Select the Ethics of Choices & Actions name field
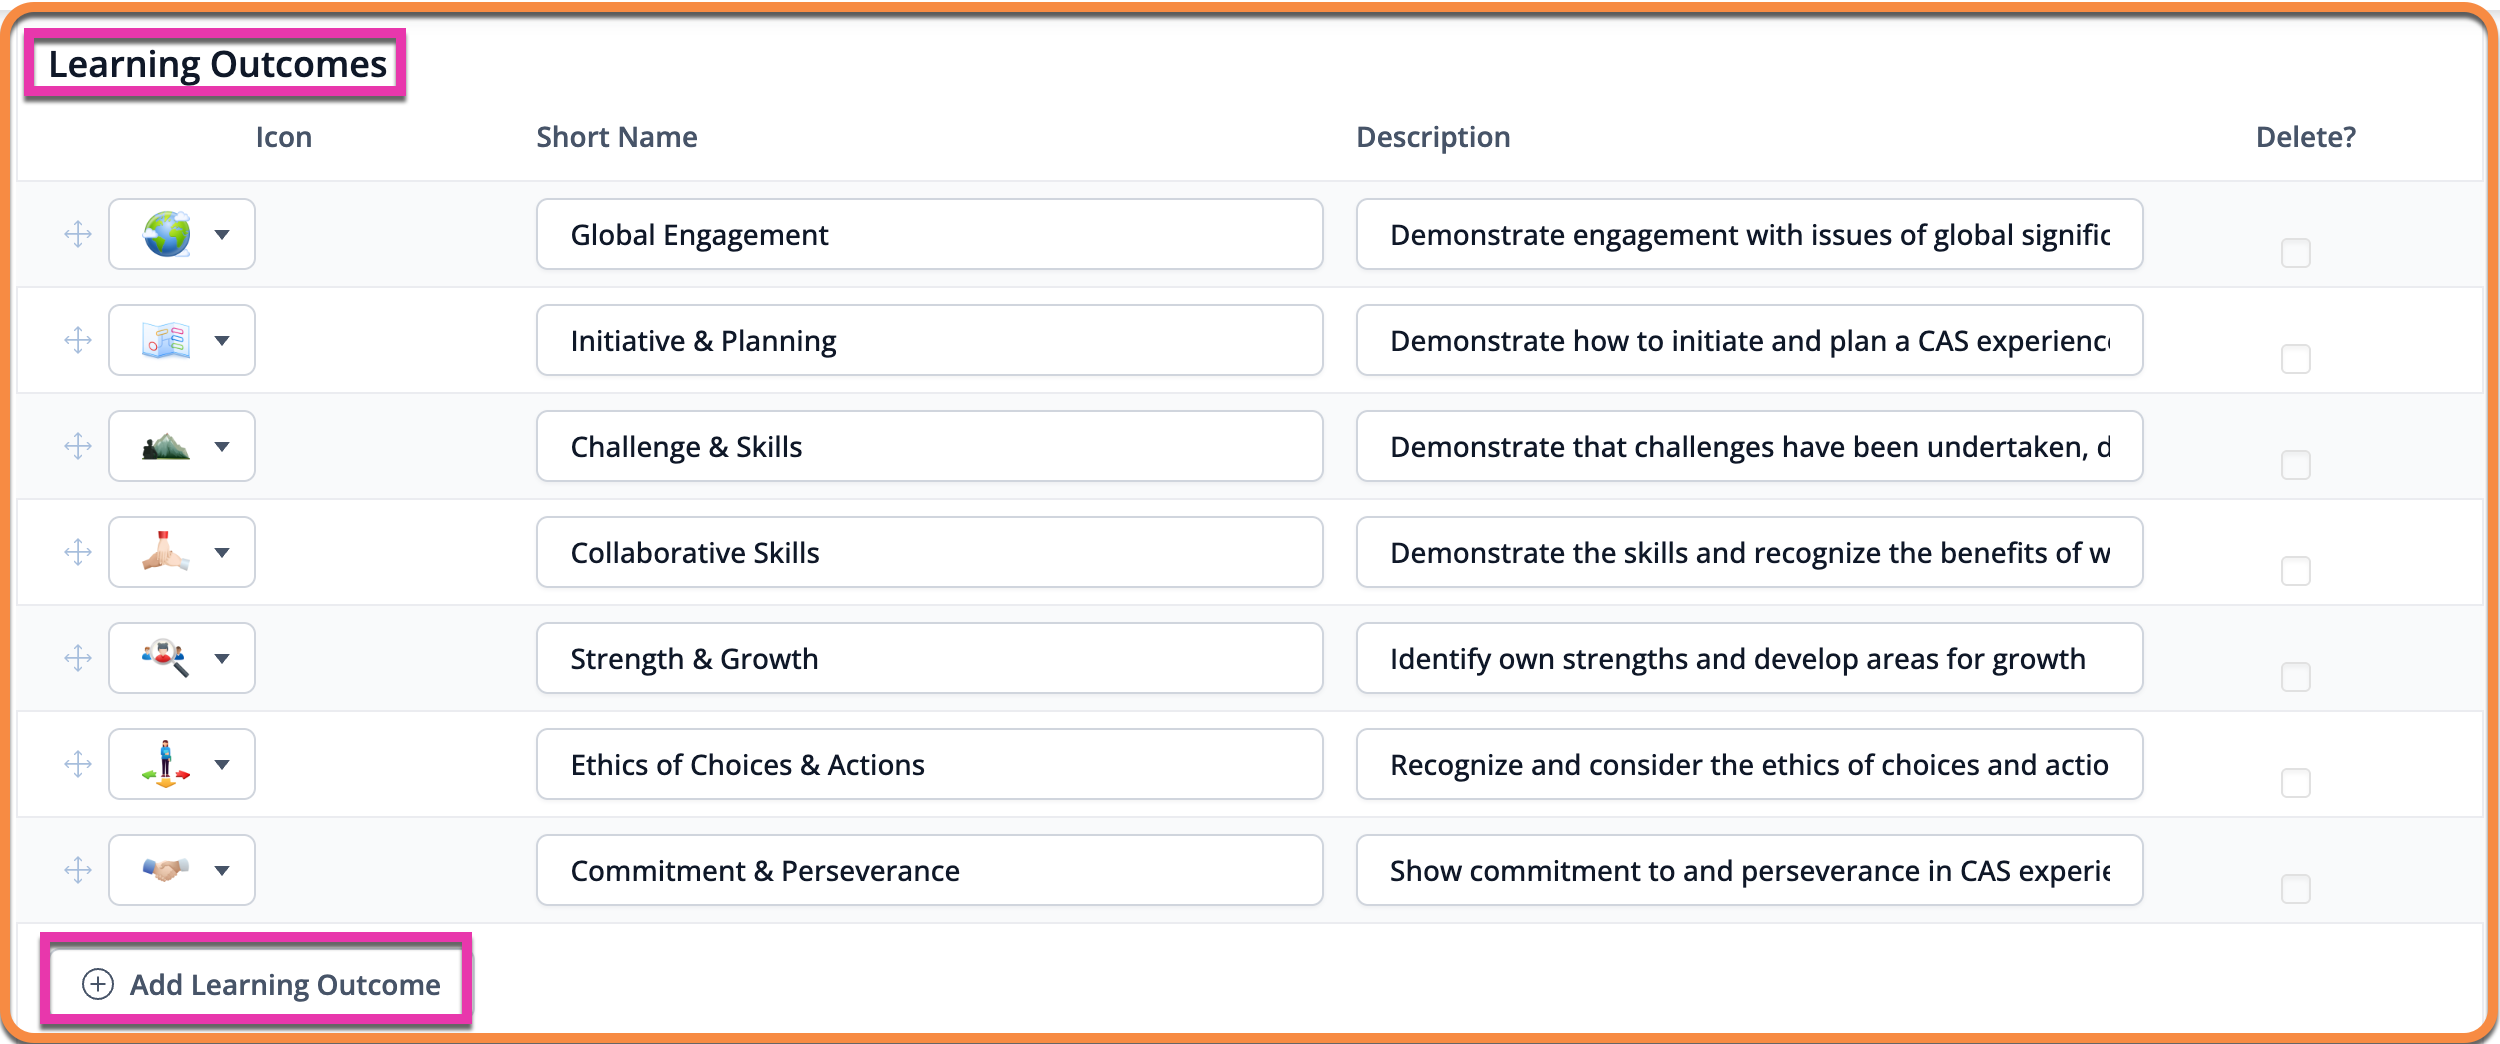2500x1044 pixels. pos(930,764)
